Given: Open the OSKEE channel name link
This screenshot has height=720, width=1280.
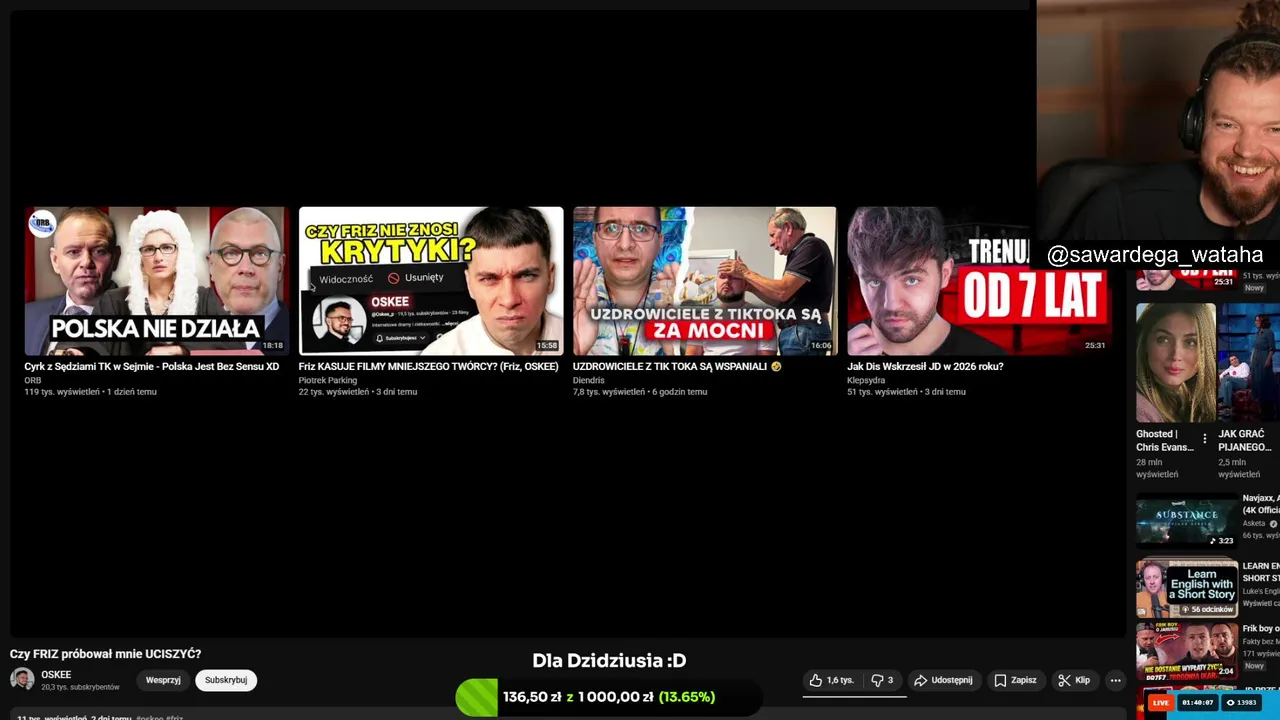Looking at the screenshot, I should tap(56, 675).
